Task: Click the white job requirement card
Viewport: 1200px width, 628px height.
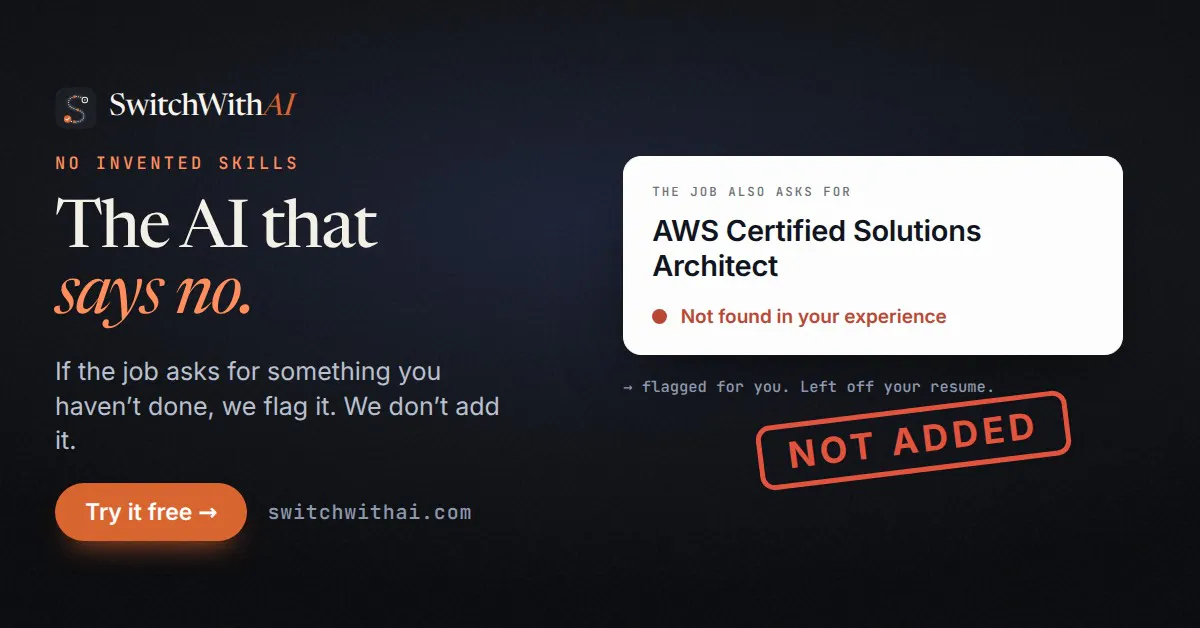Action: click(873, 255)
